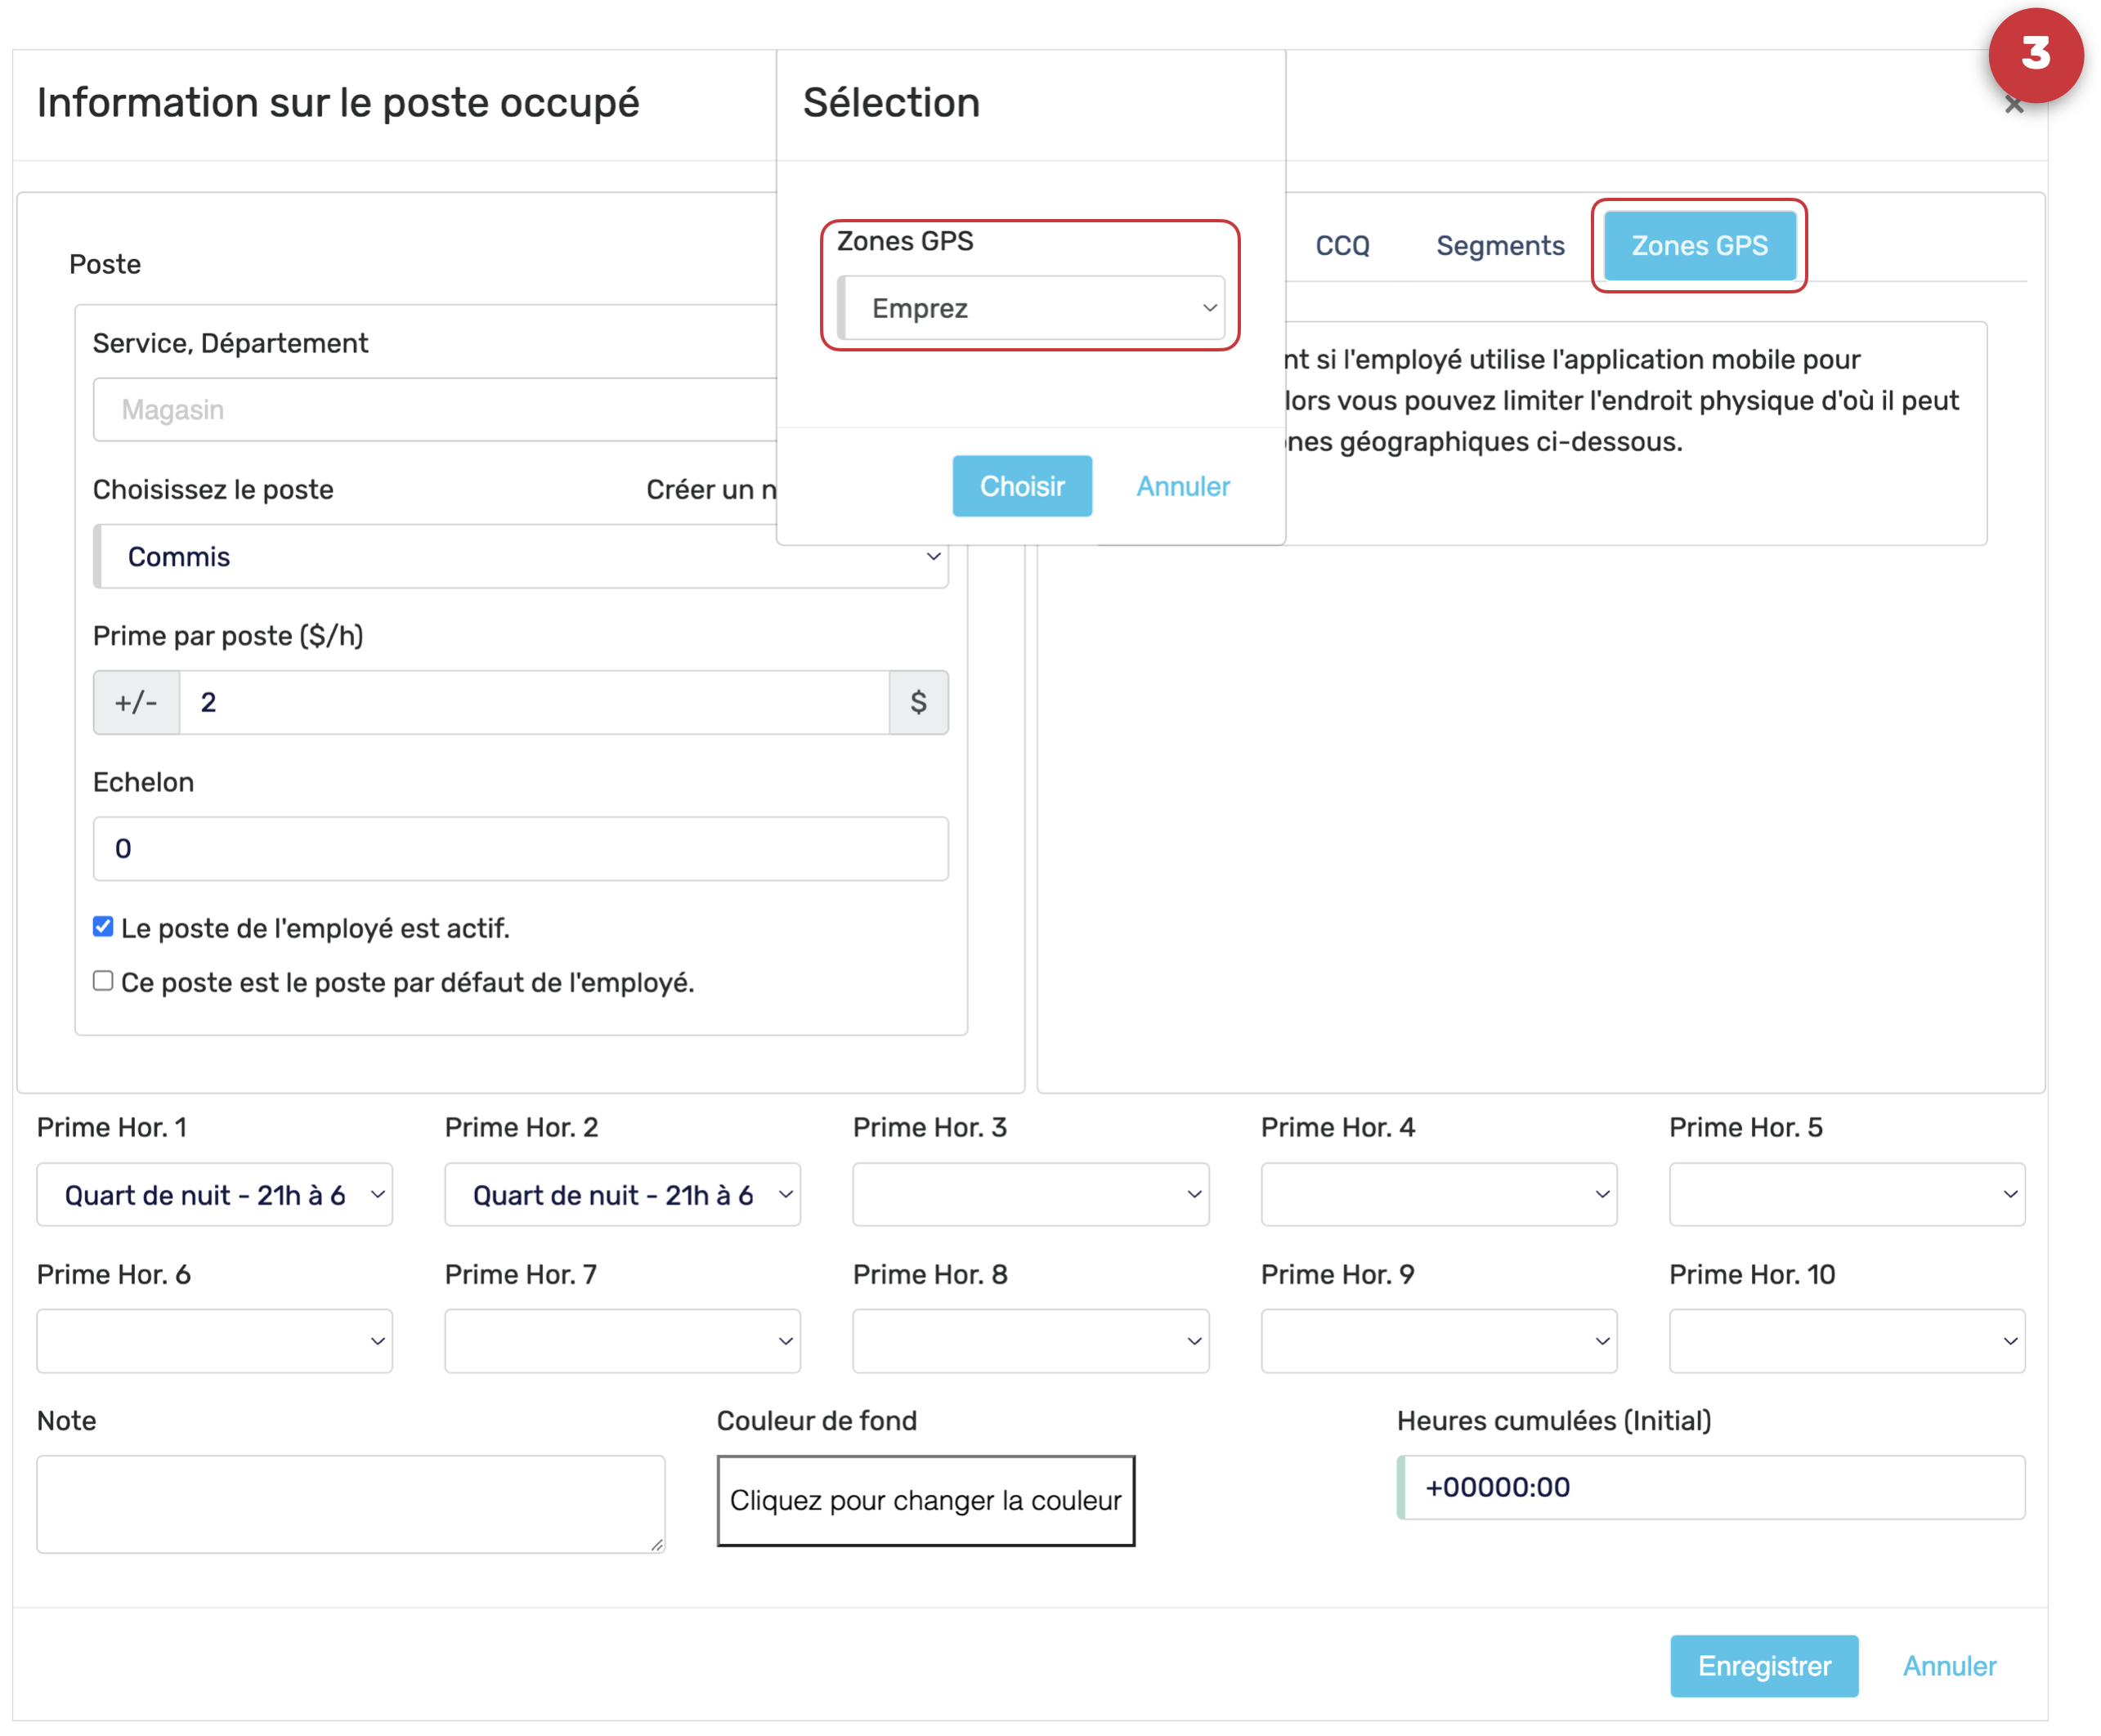Click the +/- sign toggle for prime
This screenshot has height=1736, width=2101.
[136, 702]
